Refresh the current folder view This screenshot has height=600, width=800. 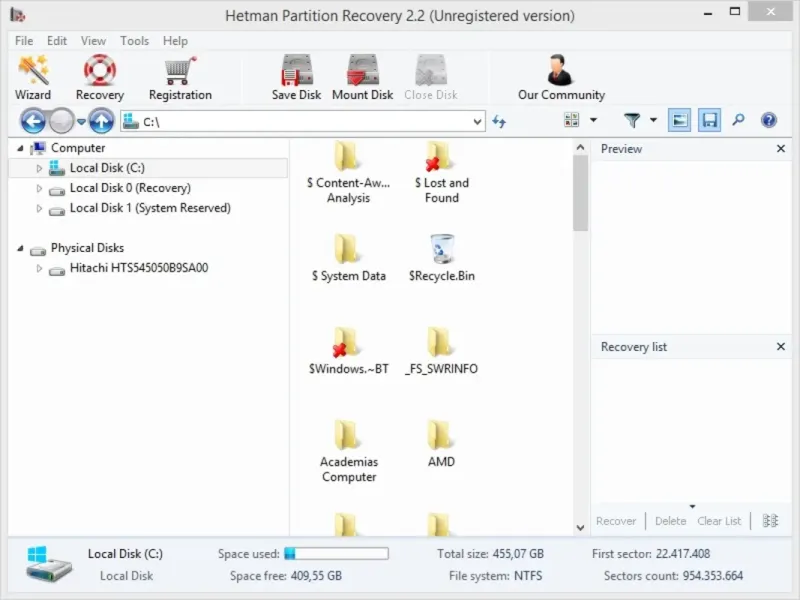coord(499,121)
